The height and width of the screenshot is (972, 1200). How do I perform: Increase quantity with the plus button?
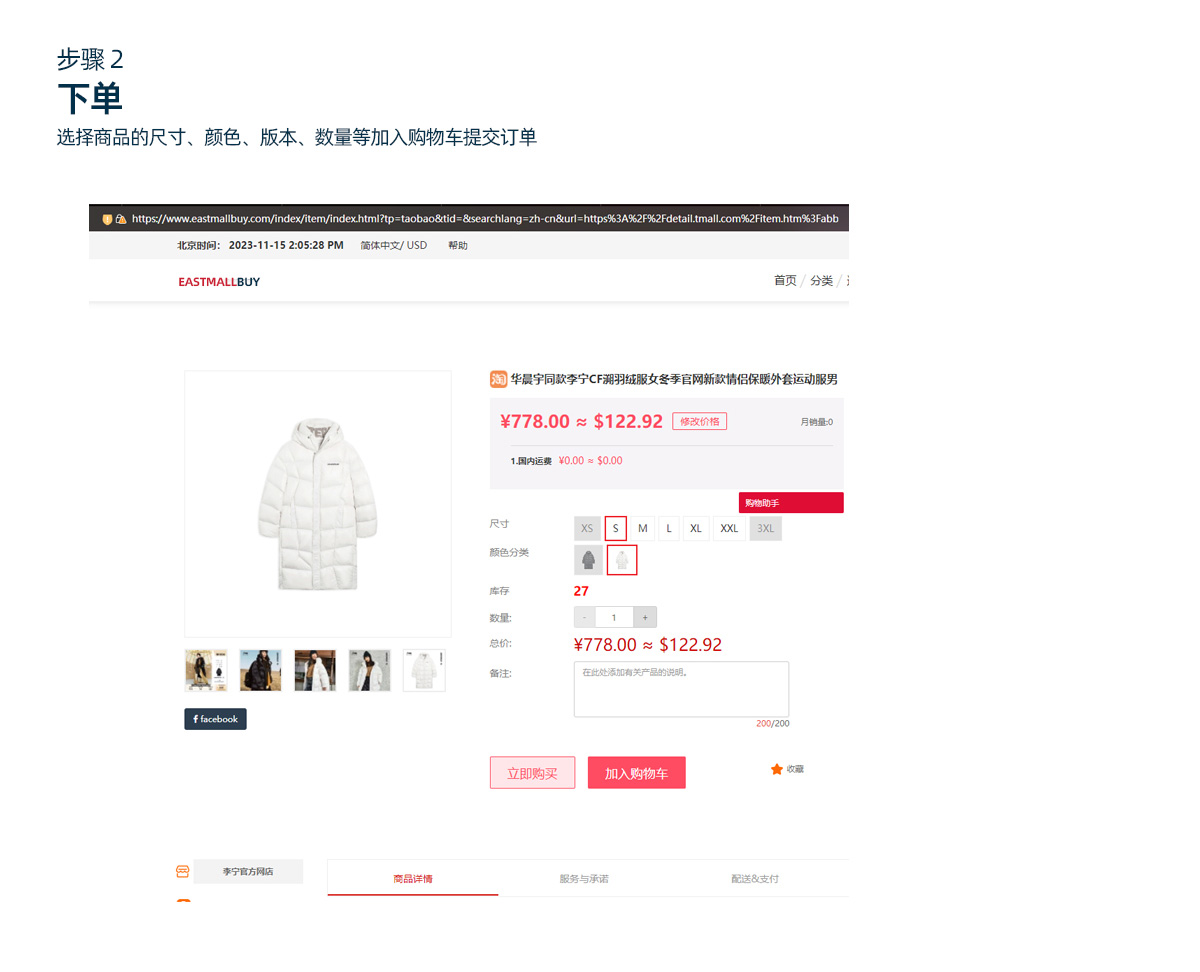click(x=645, y=617)
